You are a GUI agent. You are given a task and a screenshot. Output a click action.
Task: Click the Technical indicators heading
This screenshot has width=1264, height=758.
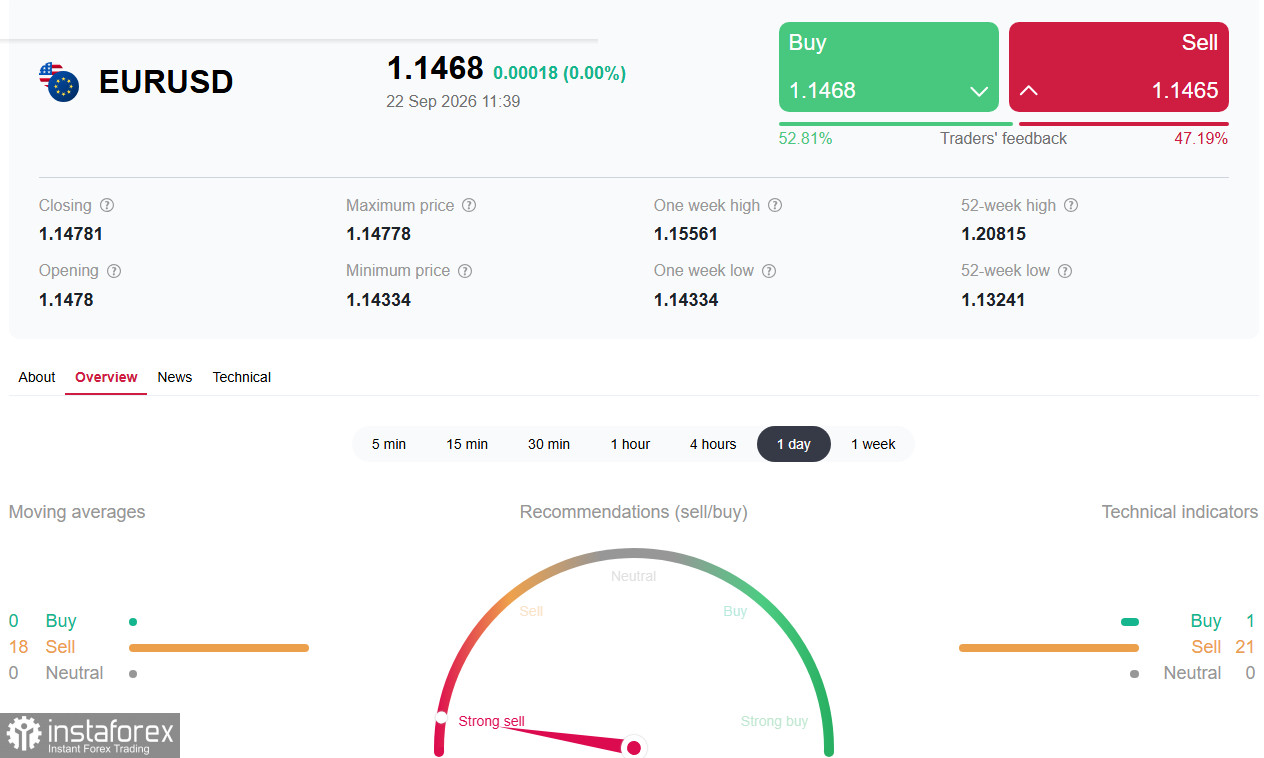click(x=1180, y=512)
